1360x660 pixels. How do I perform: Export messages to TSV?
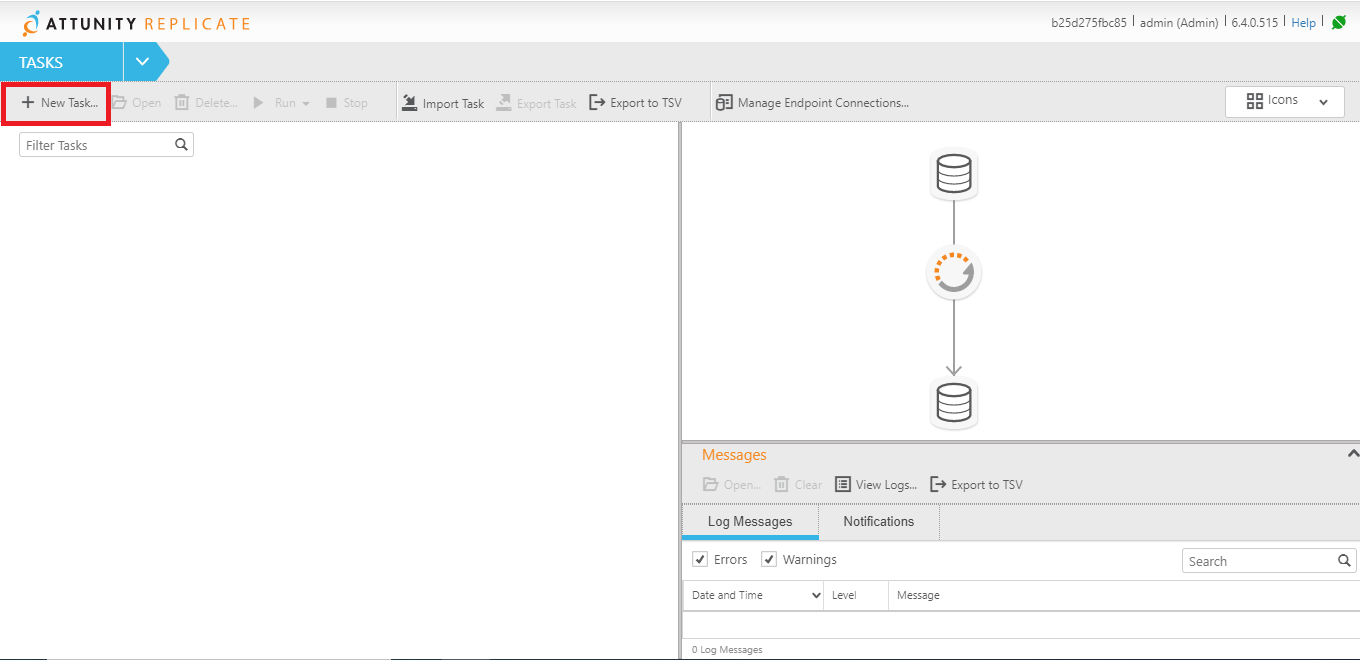point(977,485)
